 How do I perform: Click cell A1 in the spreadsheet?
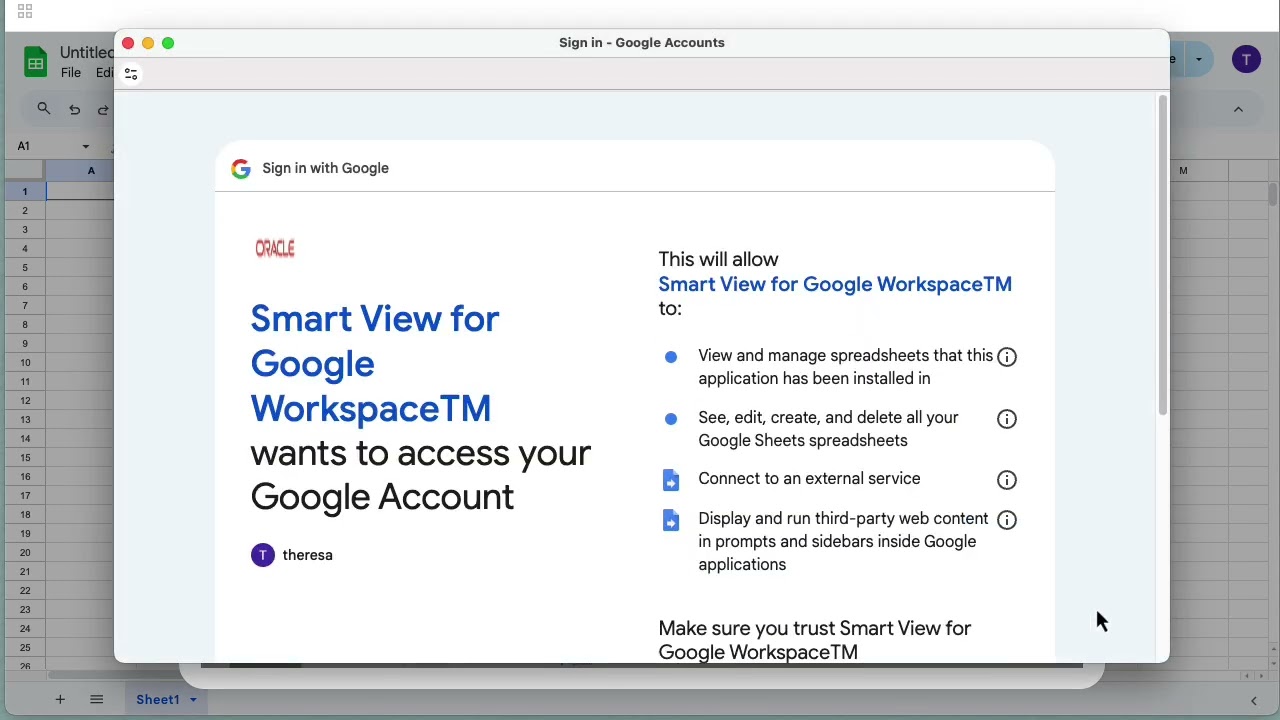click(x=80, y=191)
